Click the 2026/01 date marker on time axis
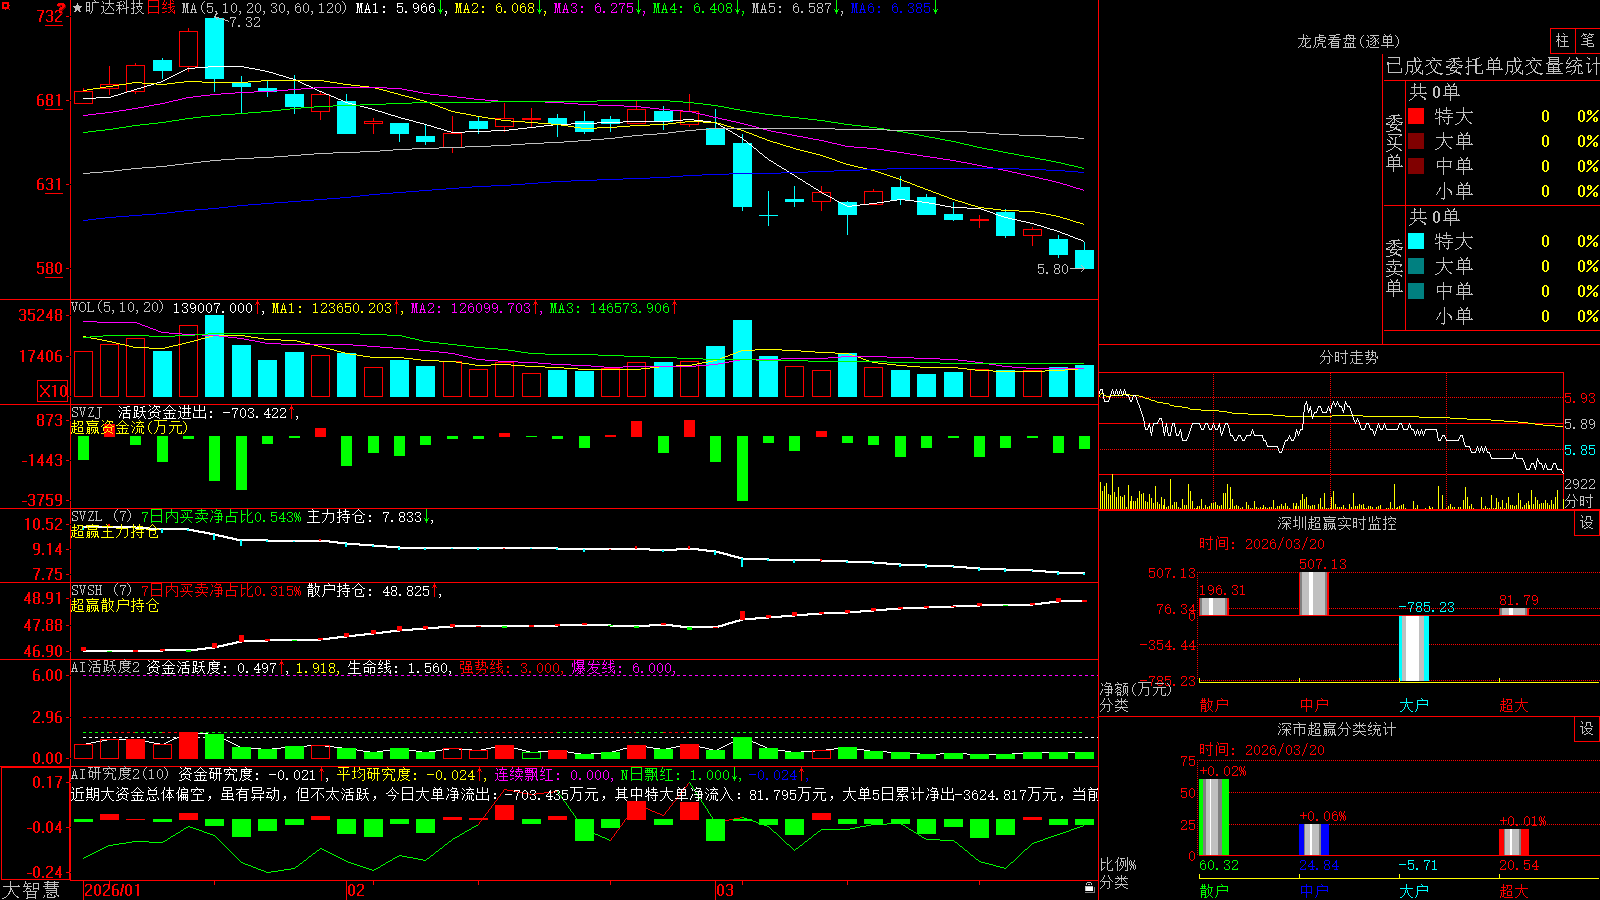 113,890
